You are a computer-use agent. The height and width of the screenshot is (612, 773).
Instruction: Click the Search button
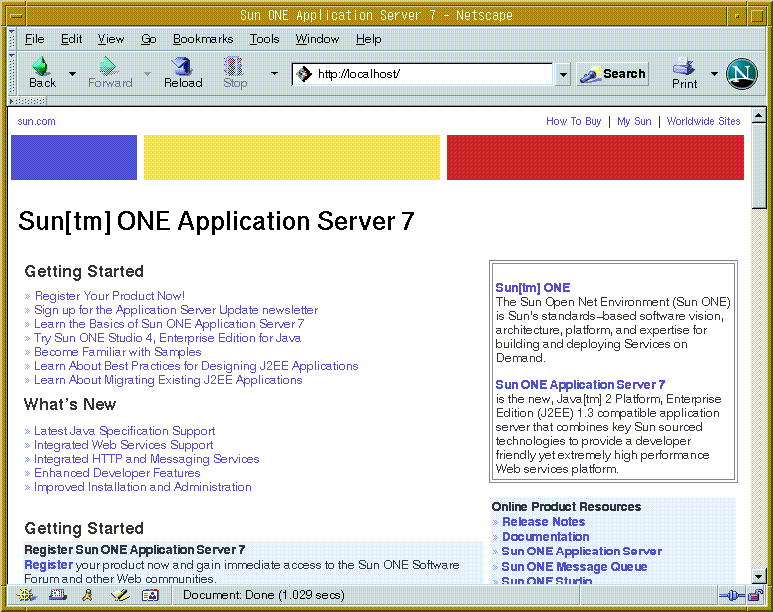point(613,74)
